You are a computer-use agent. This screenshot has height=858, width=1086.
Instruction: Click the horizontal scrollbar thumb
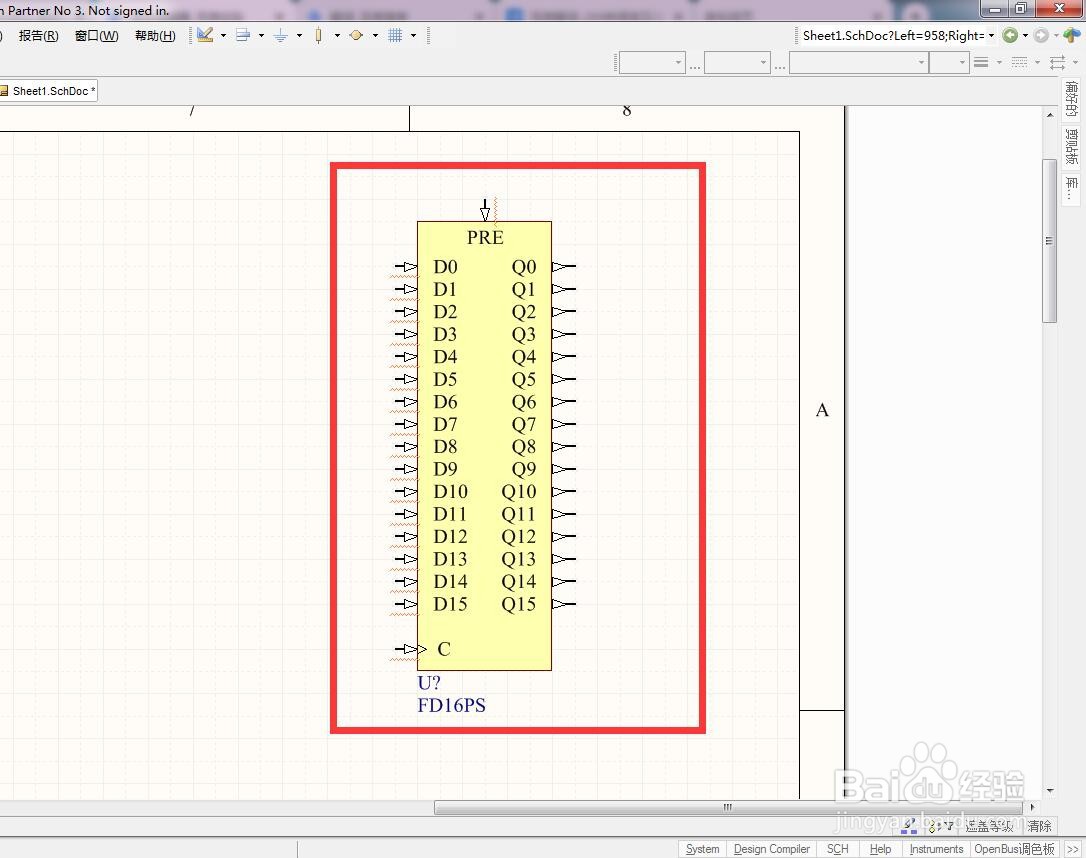(x=728, y=807)
